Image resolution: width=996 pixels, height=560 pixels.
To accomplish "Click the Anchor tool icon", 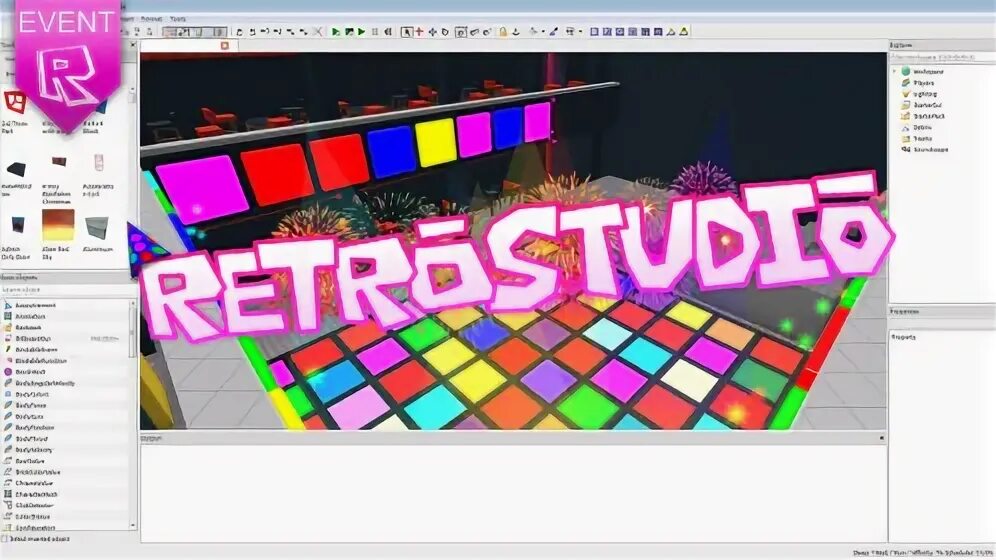I will [x=516, y=31].
